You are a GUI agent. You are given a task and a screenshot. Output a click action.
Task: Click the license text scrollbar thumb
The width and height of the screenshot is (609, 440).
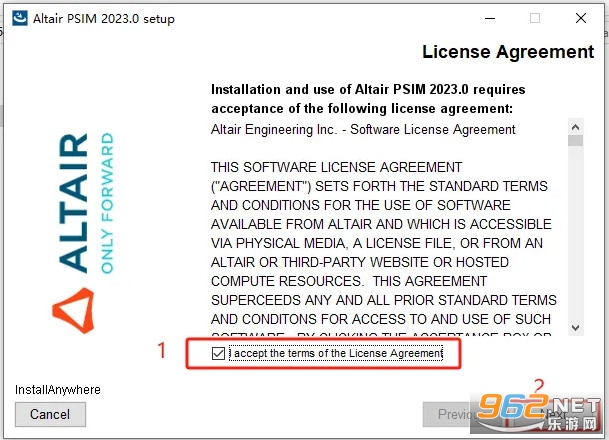[x=576, y=140]
